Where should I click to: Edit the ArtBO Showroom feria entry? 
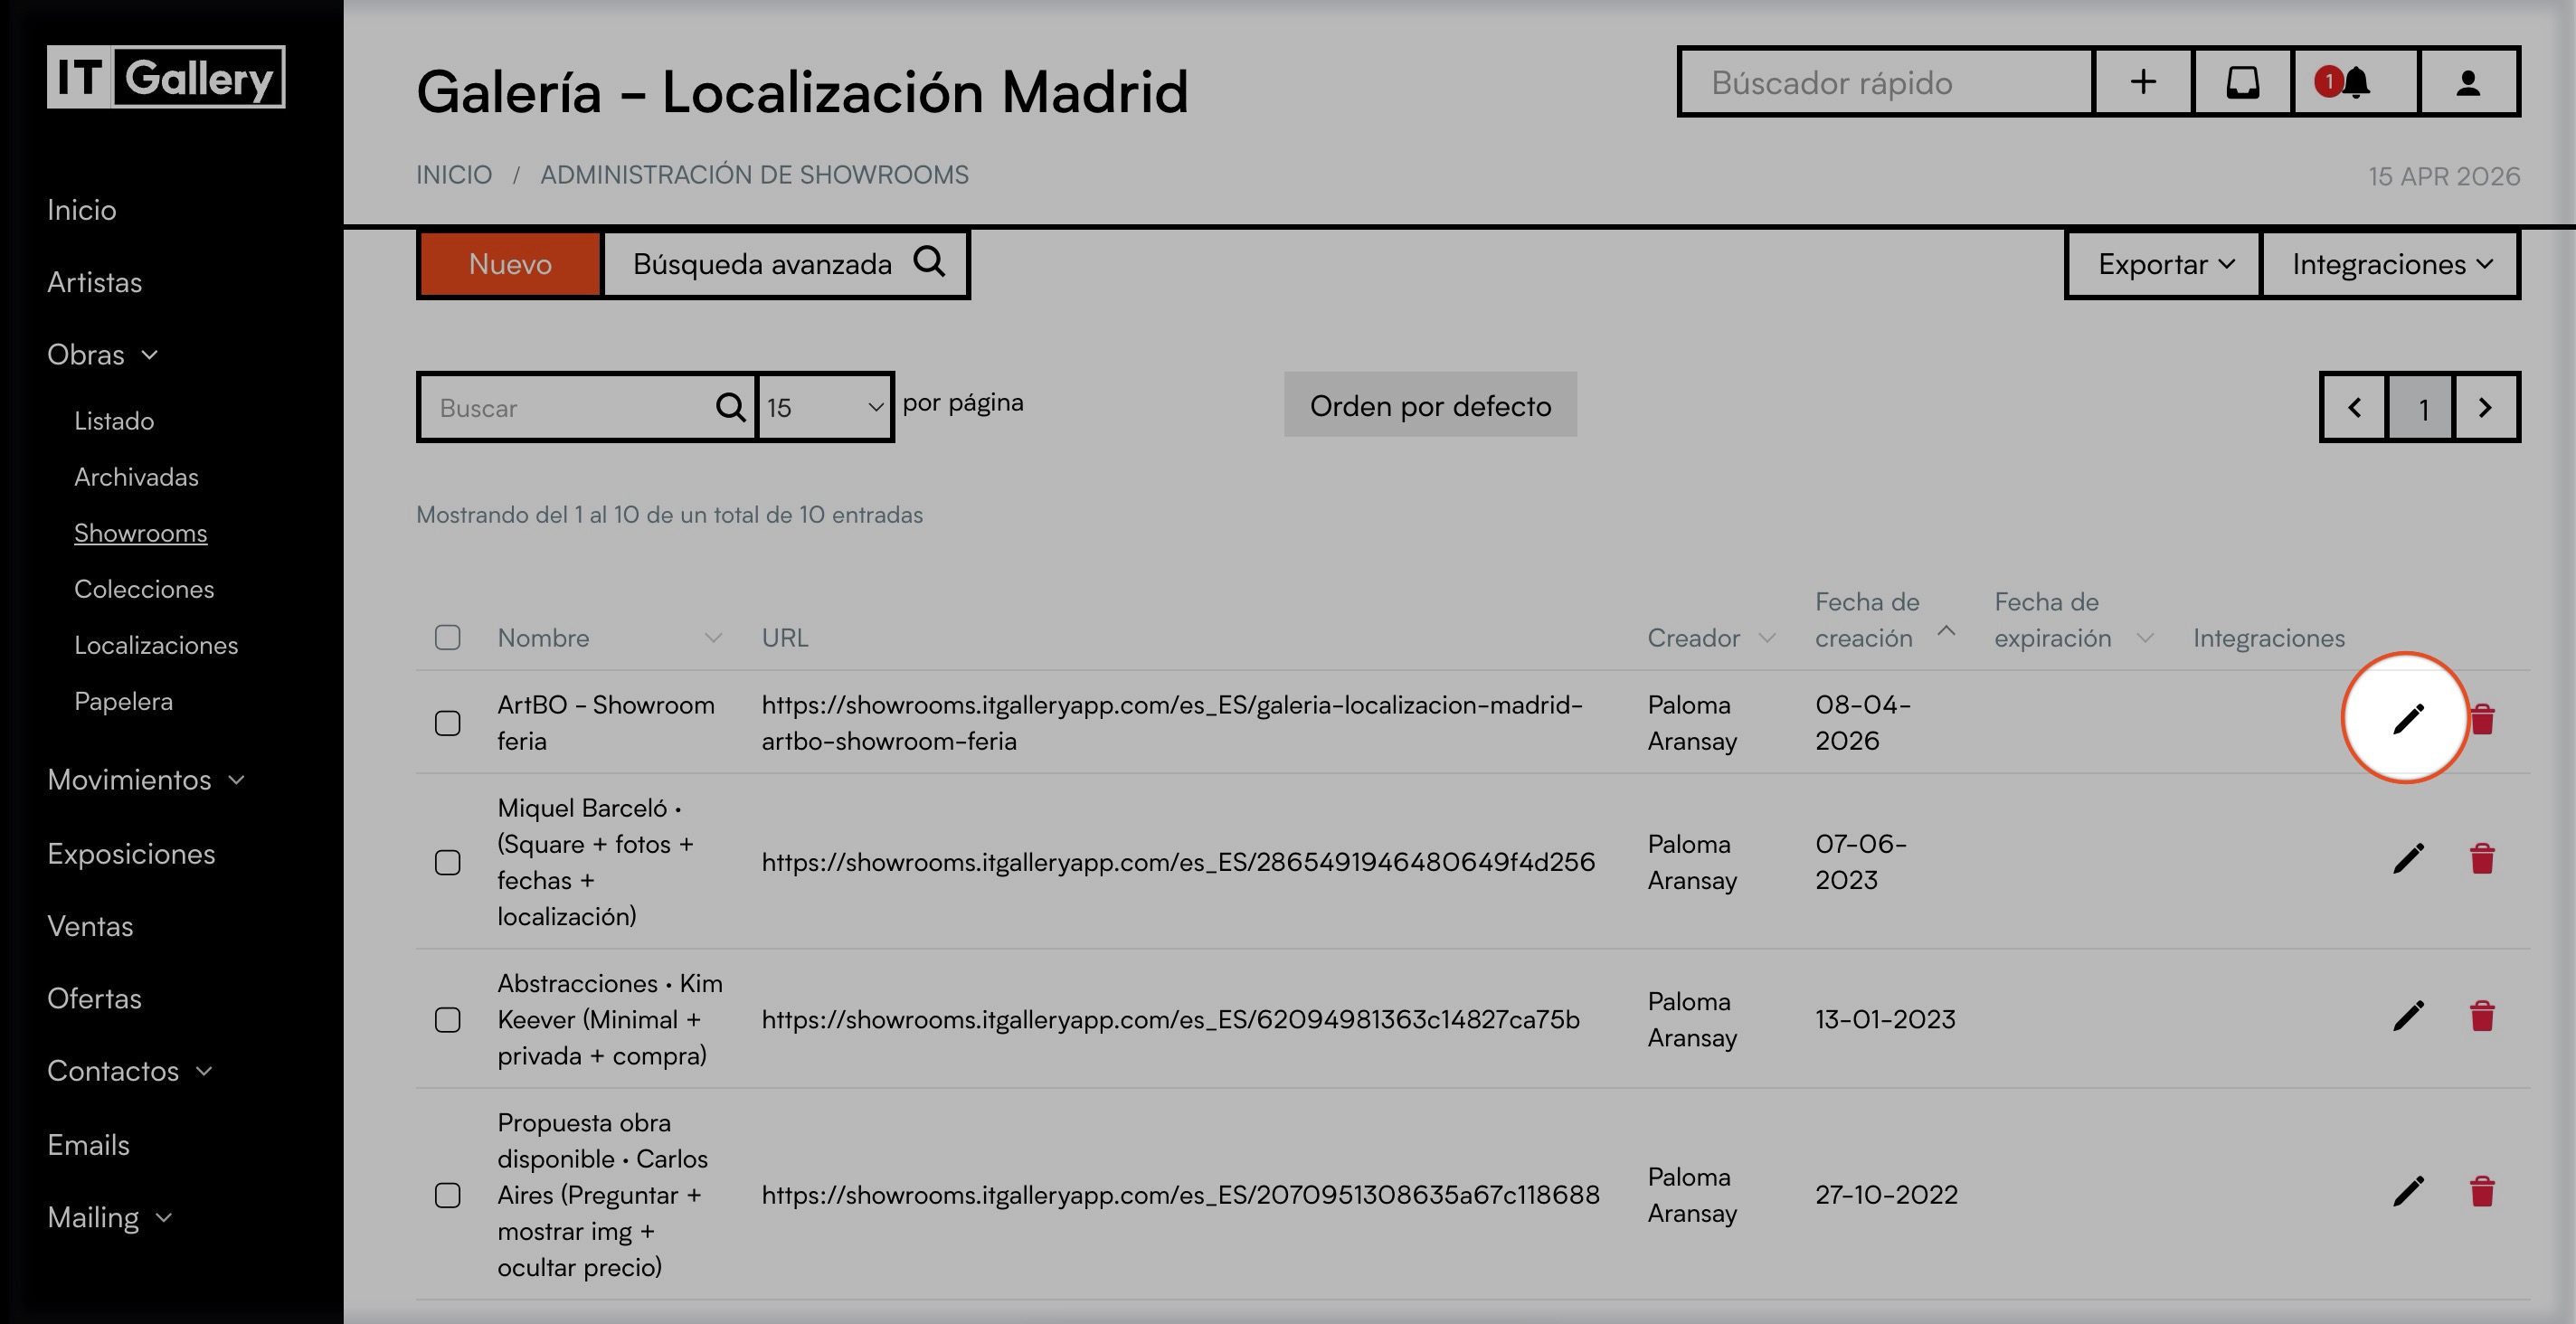(2407, 718)
